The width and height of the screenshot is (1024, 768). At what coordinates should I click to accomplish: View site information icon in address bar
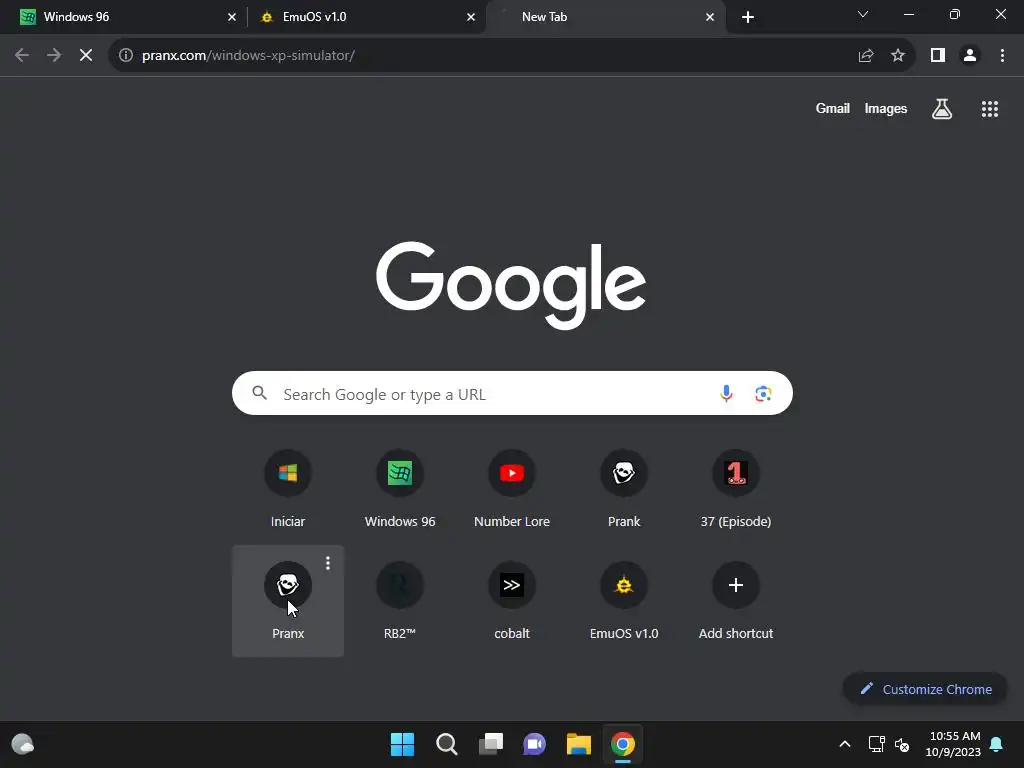[x=126, y=56]
